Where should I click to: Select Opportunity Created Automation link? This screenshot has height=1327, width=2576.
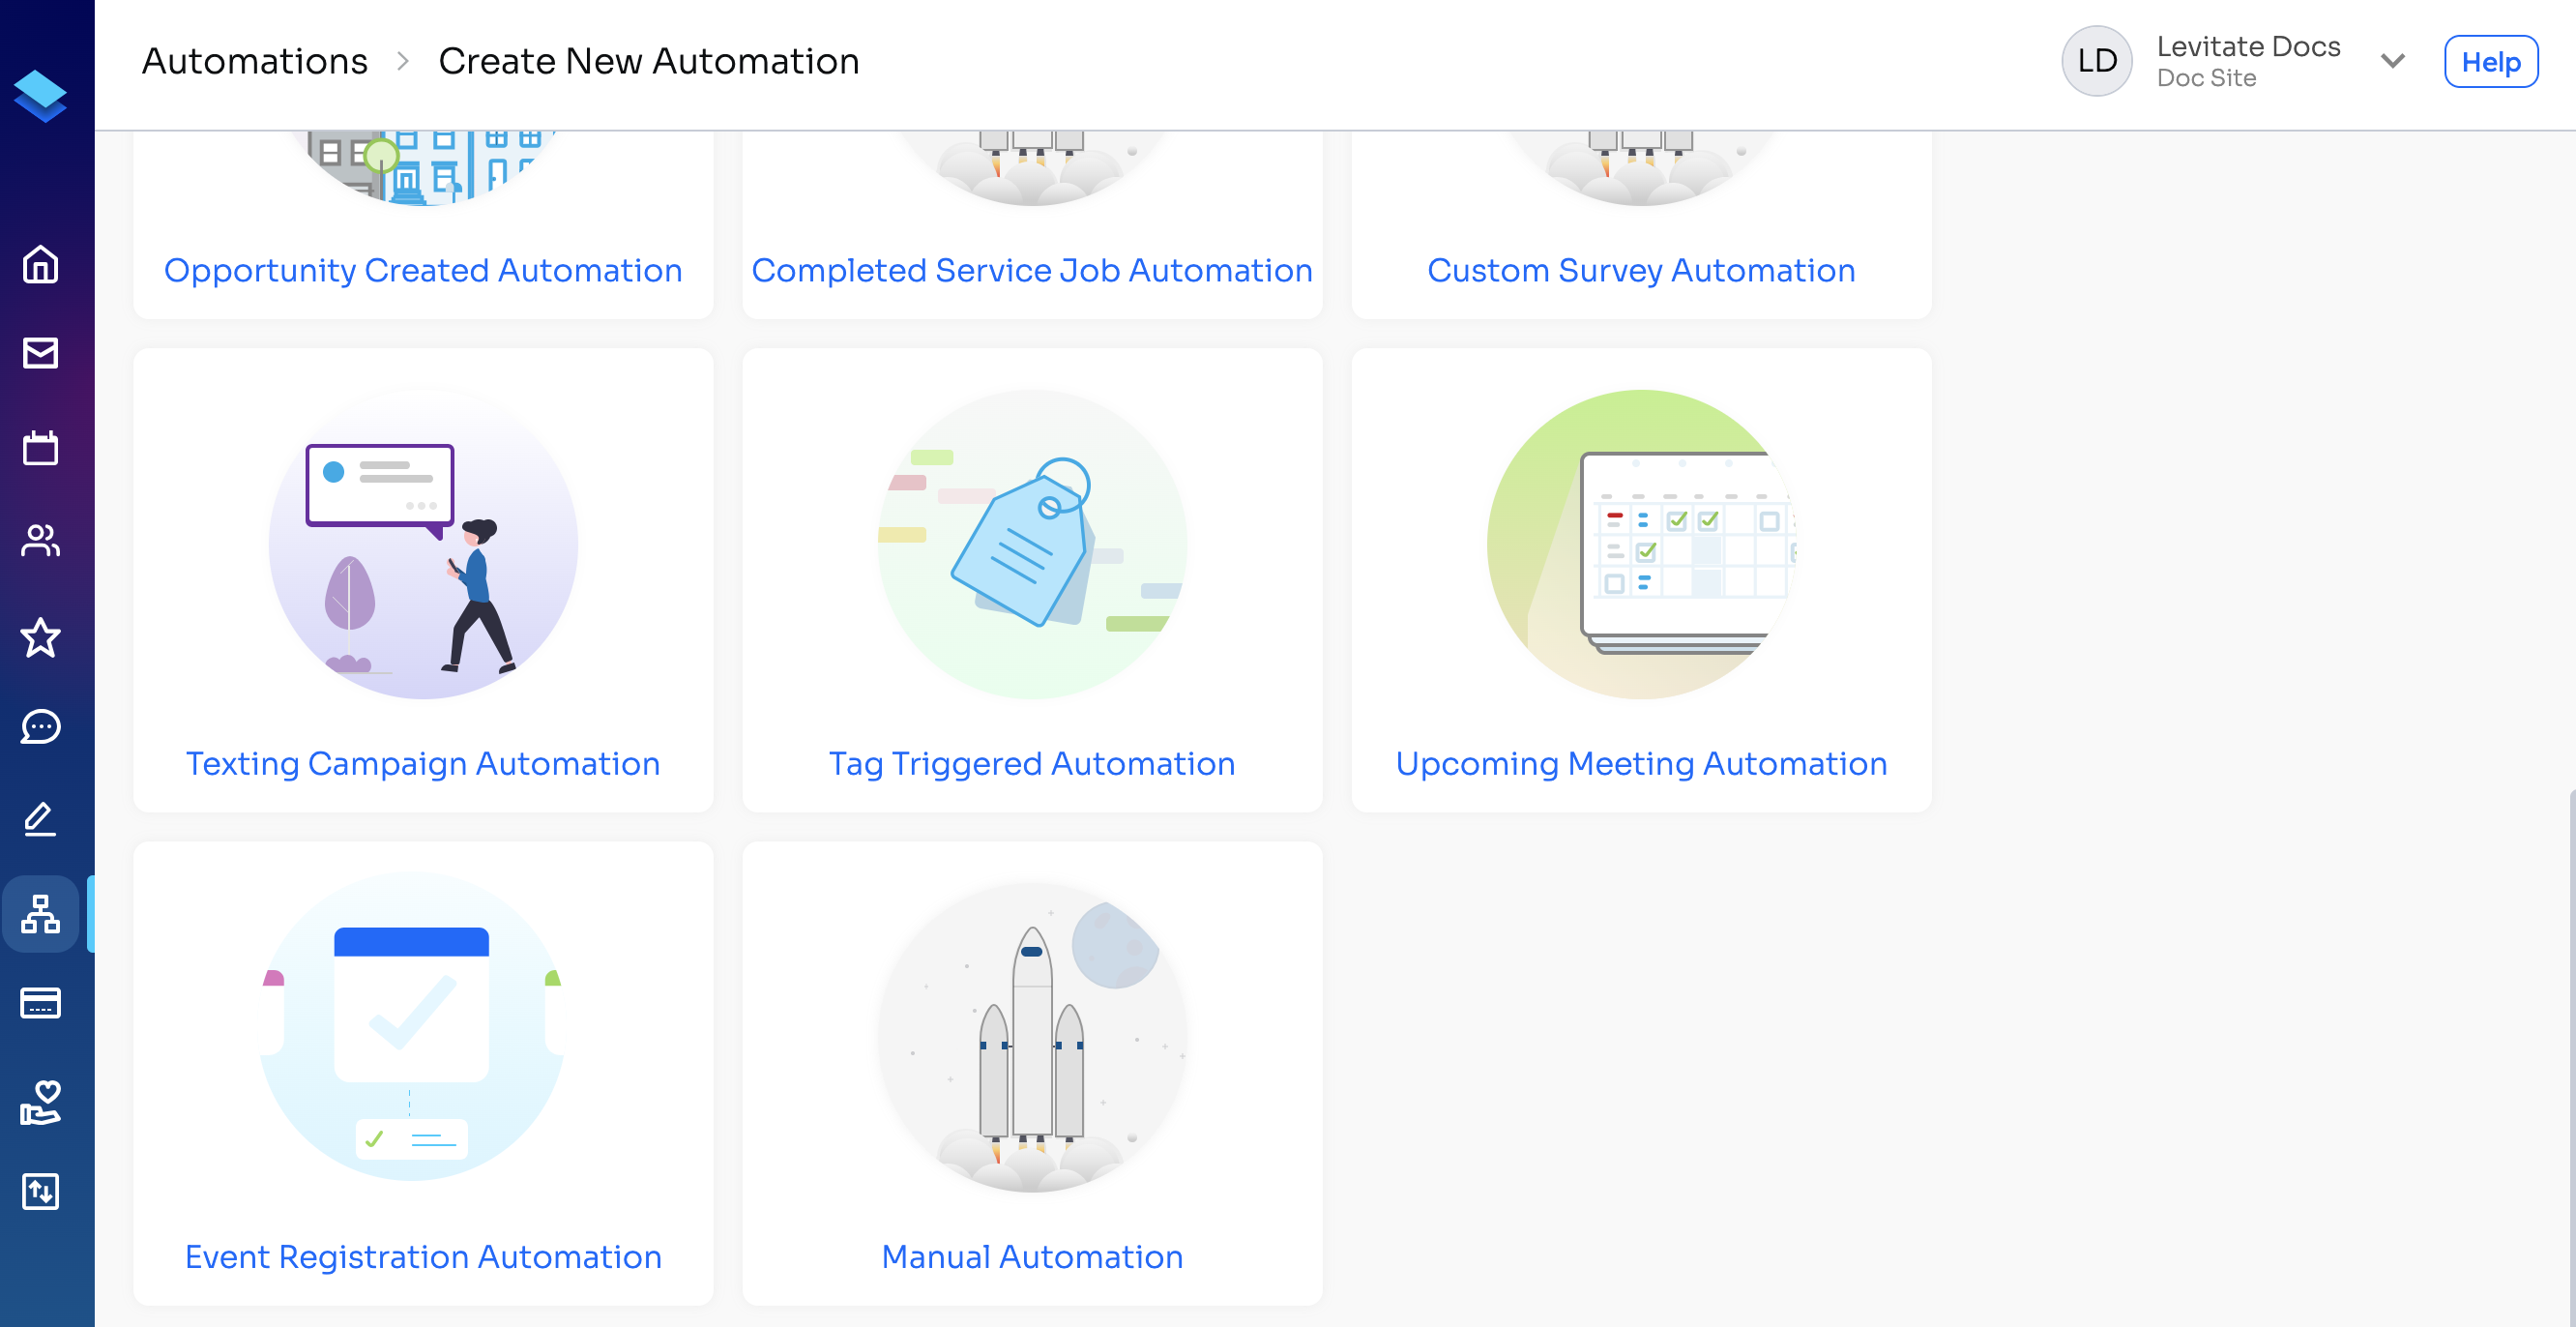[423, 270]
